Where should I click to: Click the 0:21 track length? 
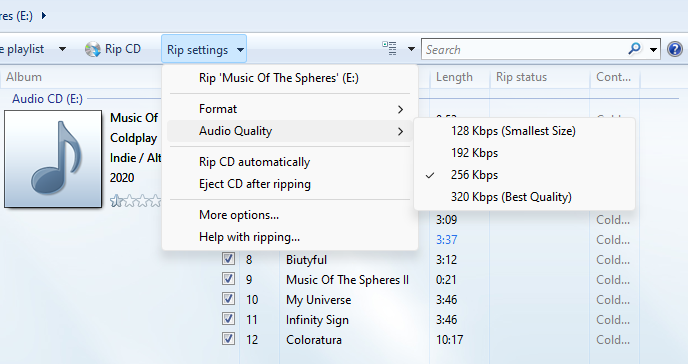(x=446, y=280)
